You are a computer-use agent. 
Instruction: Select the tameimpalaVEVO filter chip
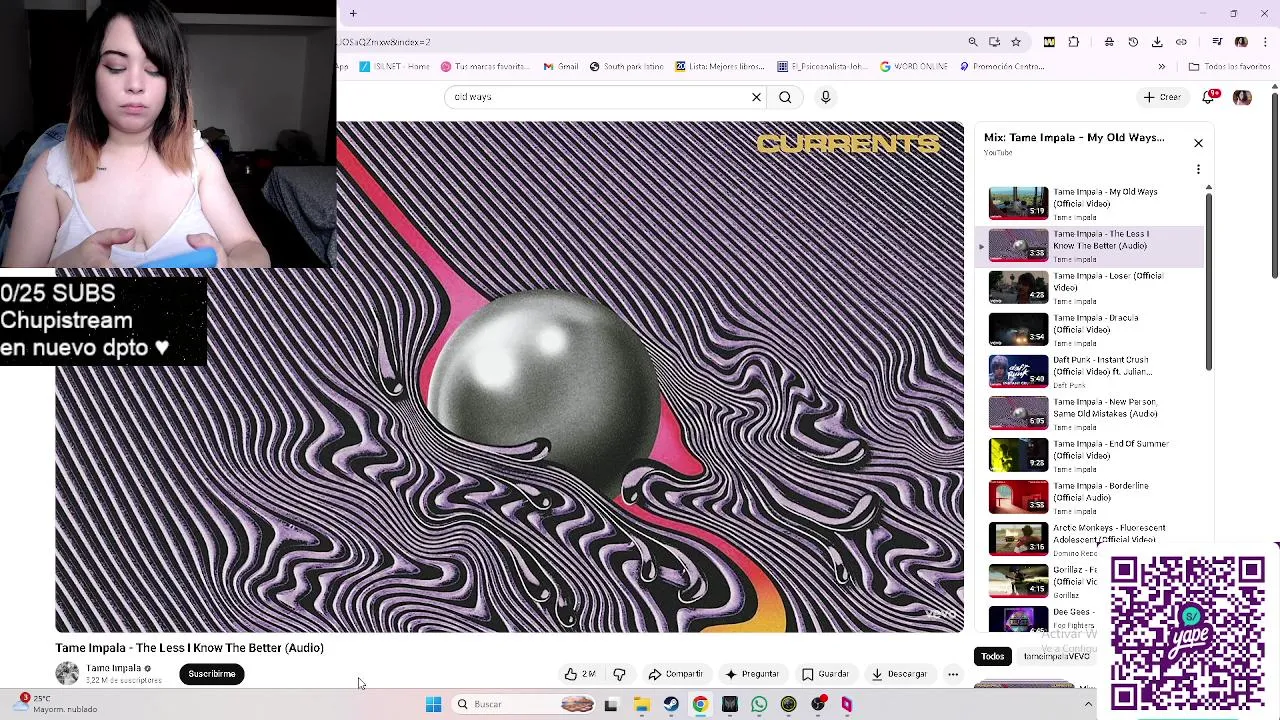pyautogui.click(x=1056, y=656)
